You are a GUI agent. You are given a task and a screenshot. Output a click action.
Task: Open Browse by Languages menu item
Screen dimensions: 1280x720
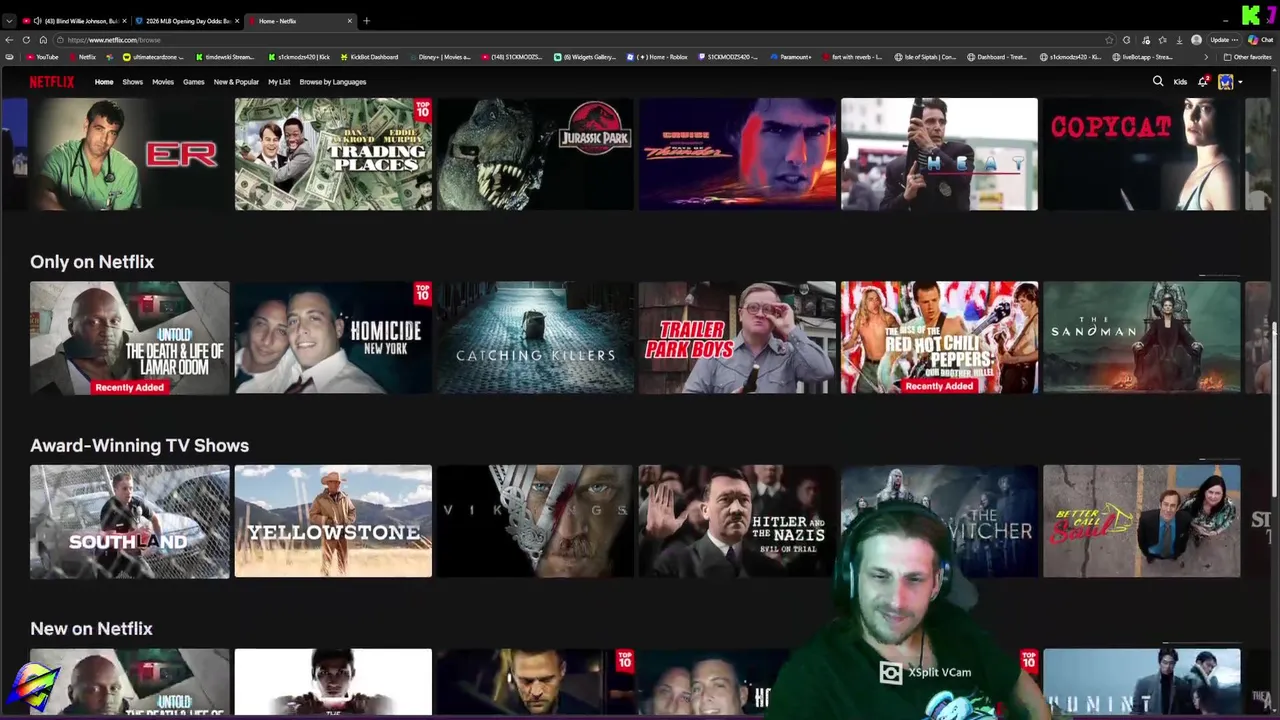pos(333,82)
